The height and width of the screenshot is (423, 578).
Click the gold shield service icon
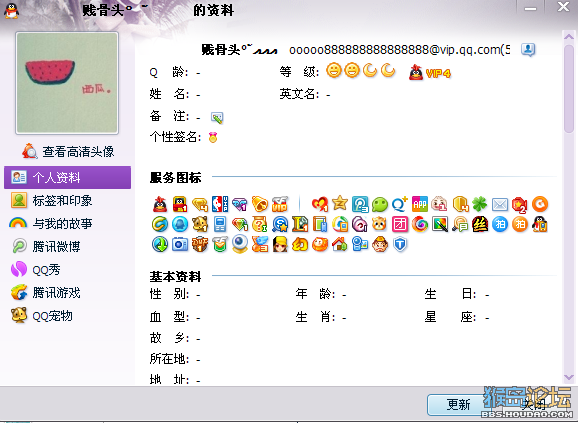click(460, 204)
